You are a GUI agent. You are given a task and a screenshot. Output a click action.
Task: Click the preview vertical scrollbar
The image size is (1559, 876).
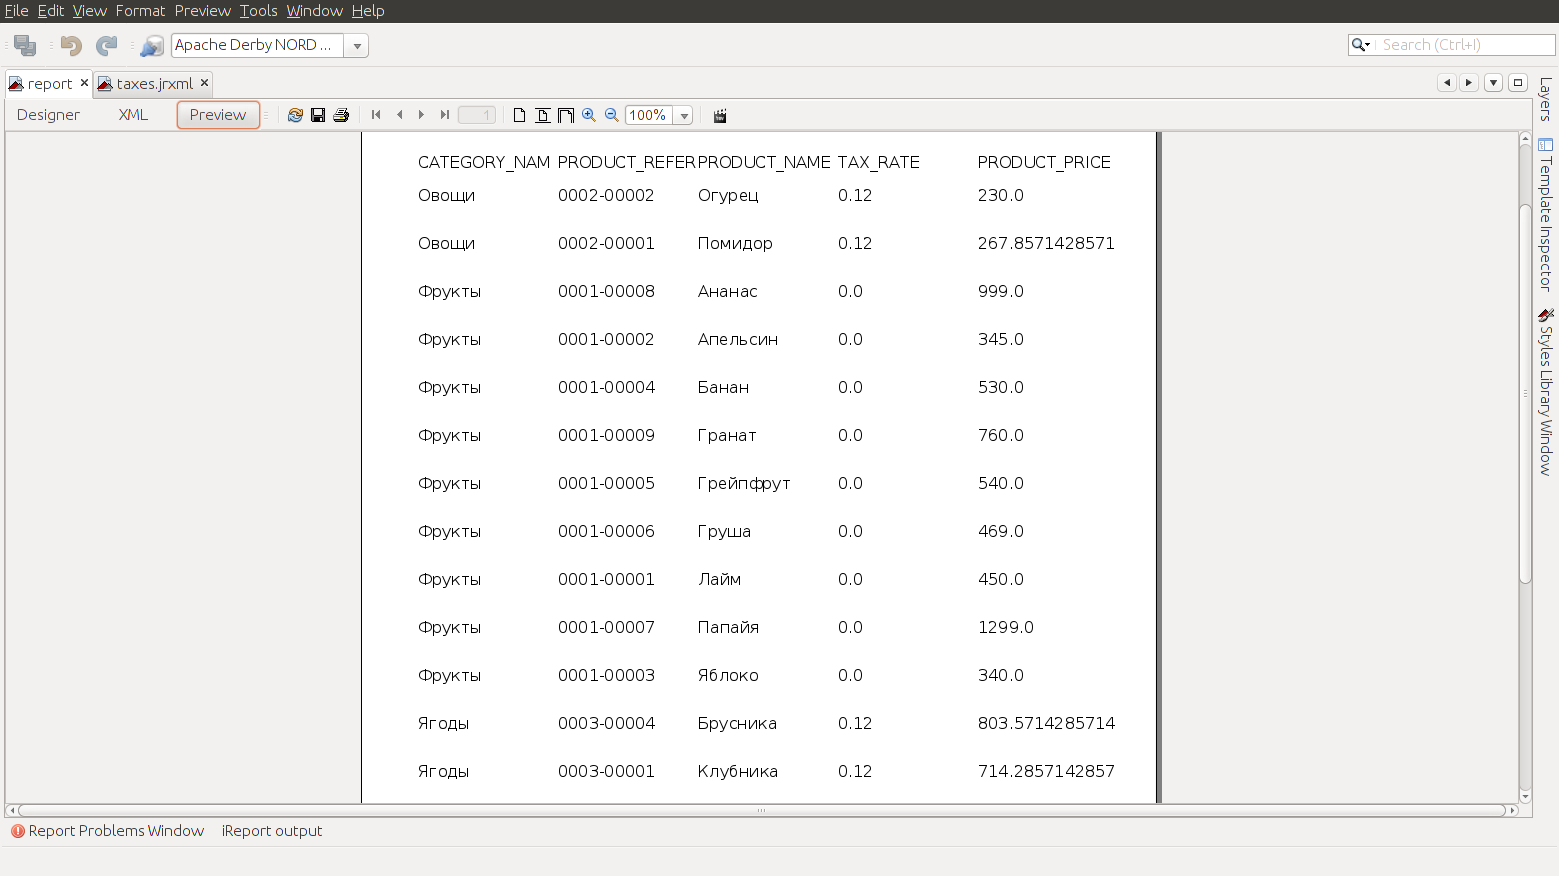(1525, 393)
